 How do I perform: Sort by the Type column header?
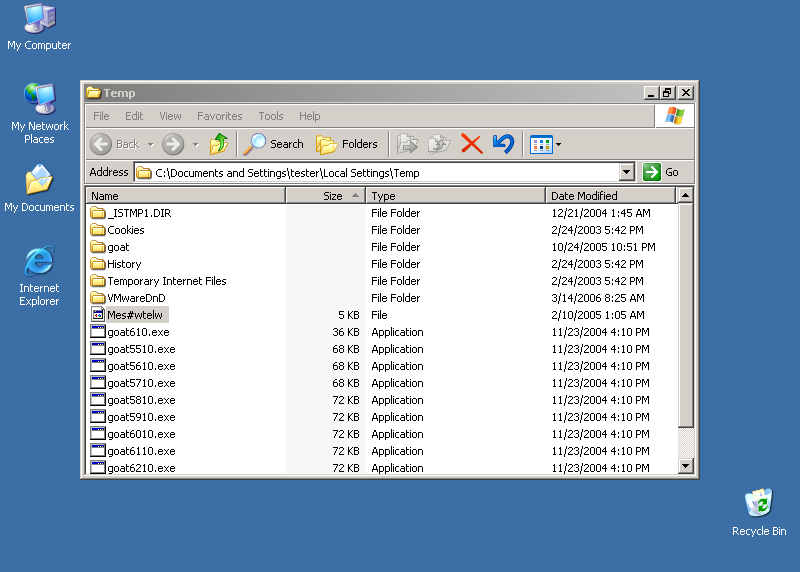(456, 195)
